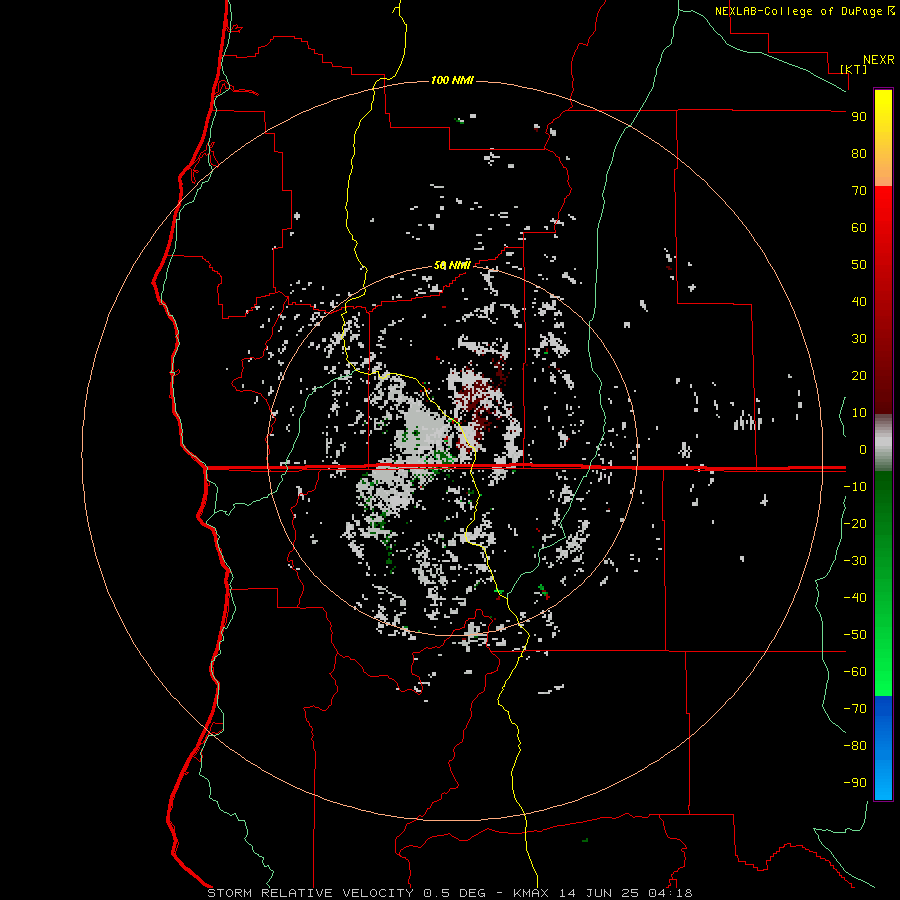Screen dimensions: 900x900
Task: Click the -60 knot scale value
Action: (x=855, y=672)
